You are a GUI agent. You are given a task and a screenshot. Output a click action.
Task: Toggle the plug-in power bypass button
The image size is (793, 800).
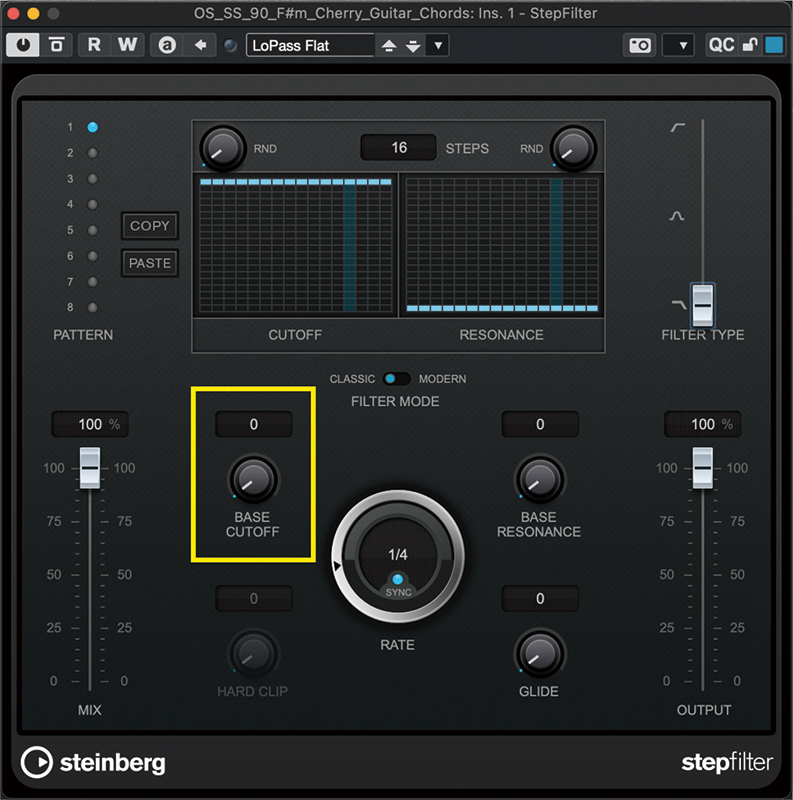click(x=23, y=45)
